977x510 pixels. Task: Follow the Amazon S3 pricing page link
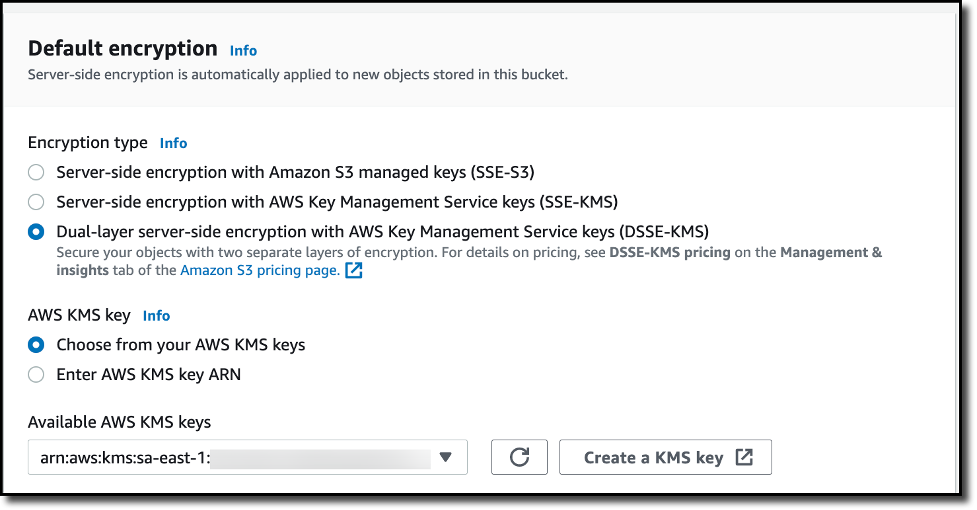pos(259,270)
